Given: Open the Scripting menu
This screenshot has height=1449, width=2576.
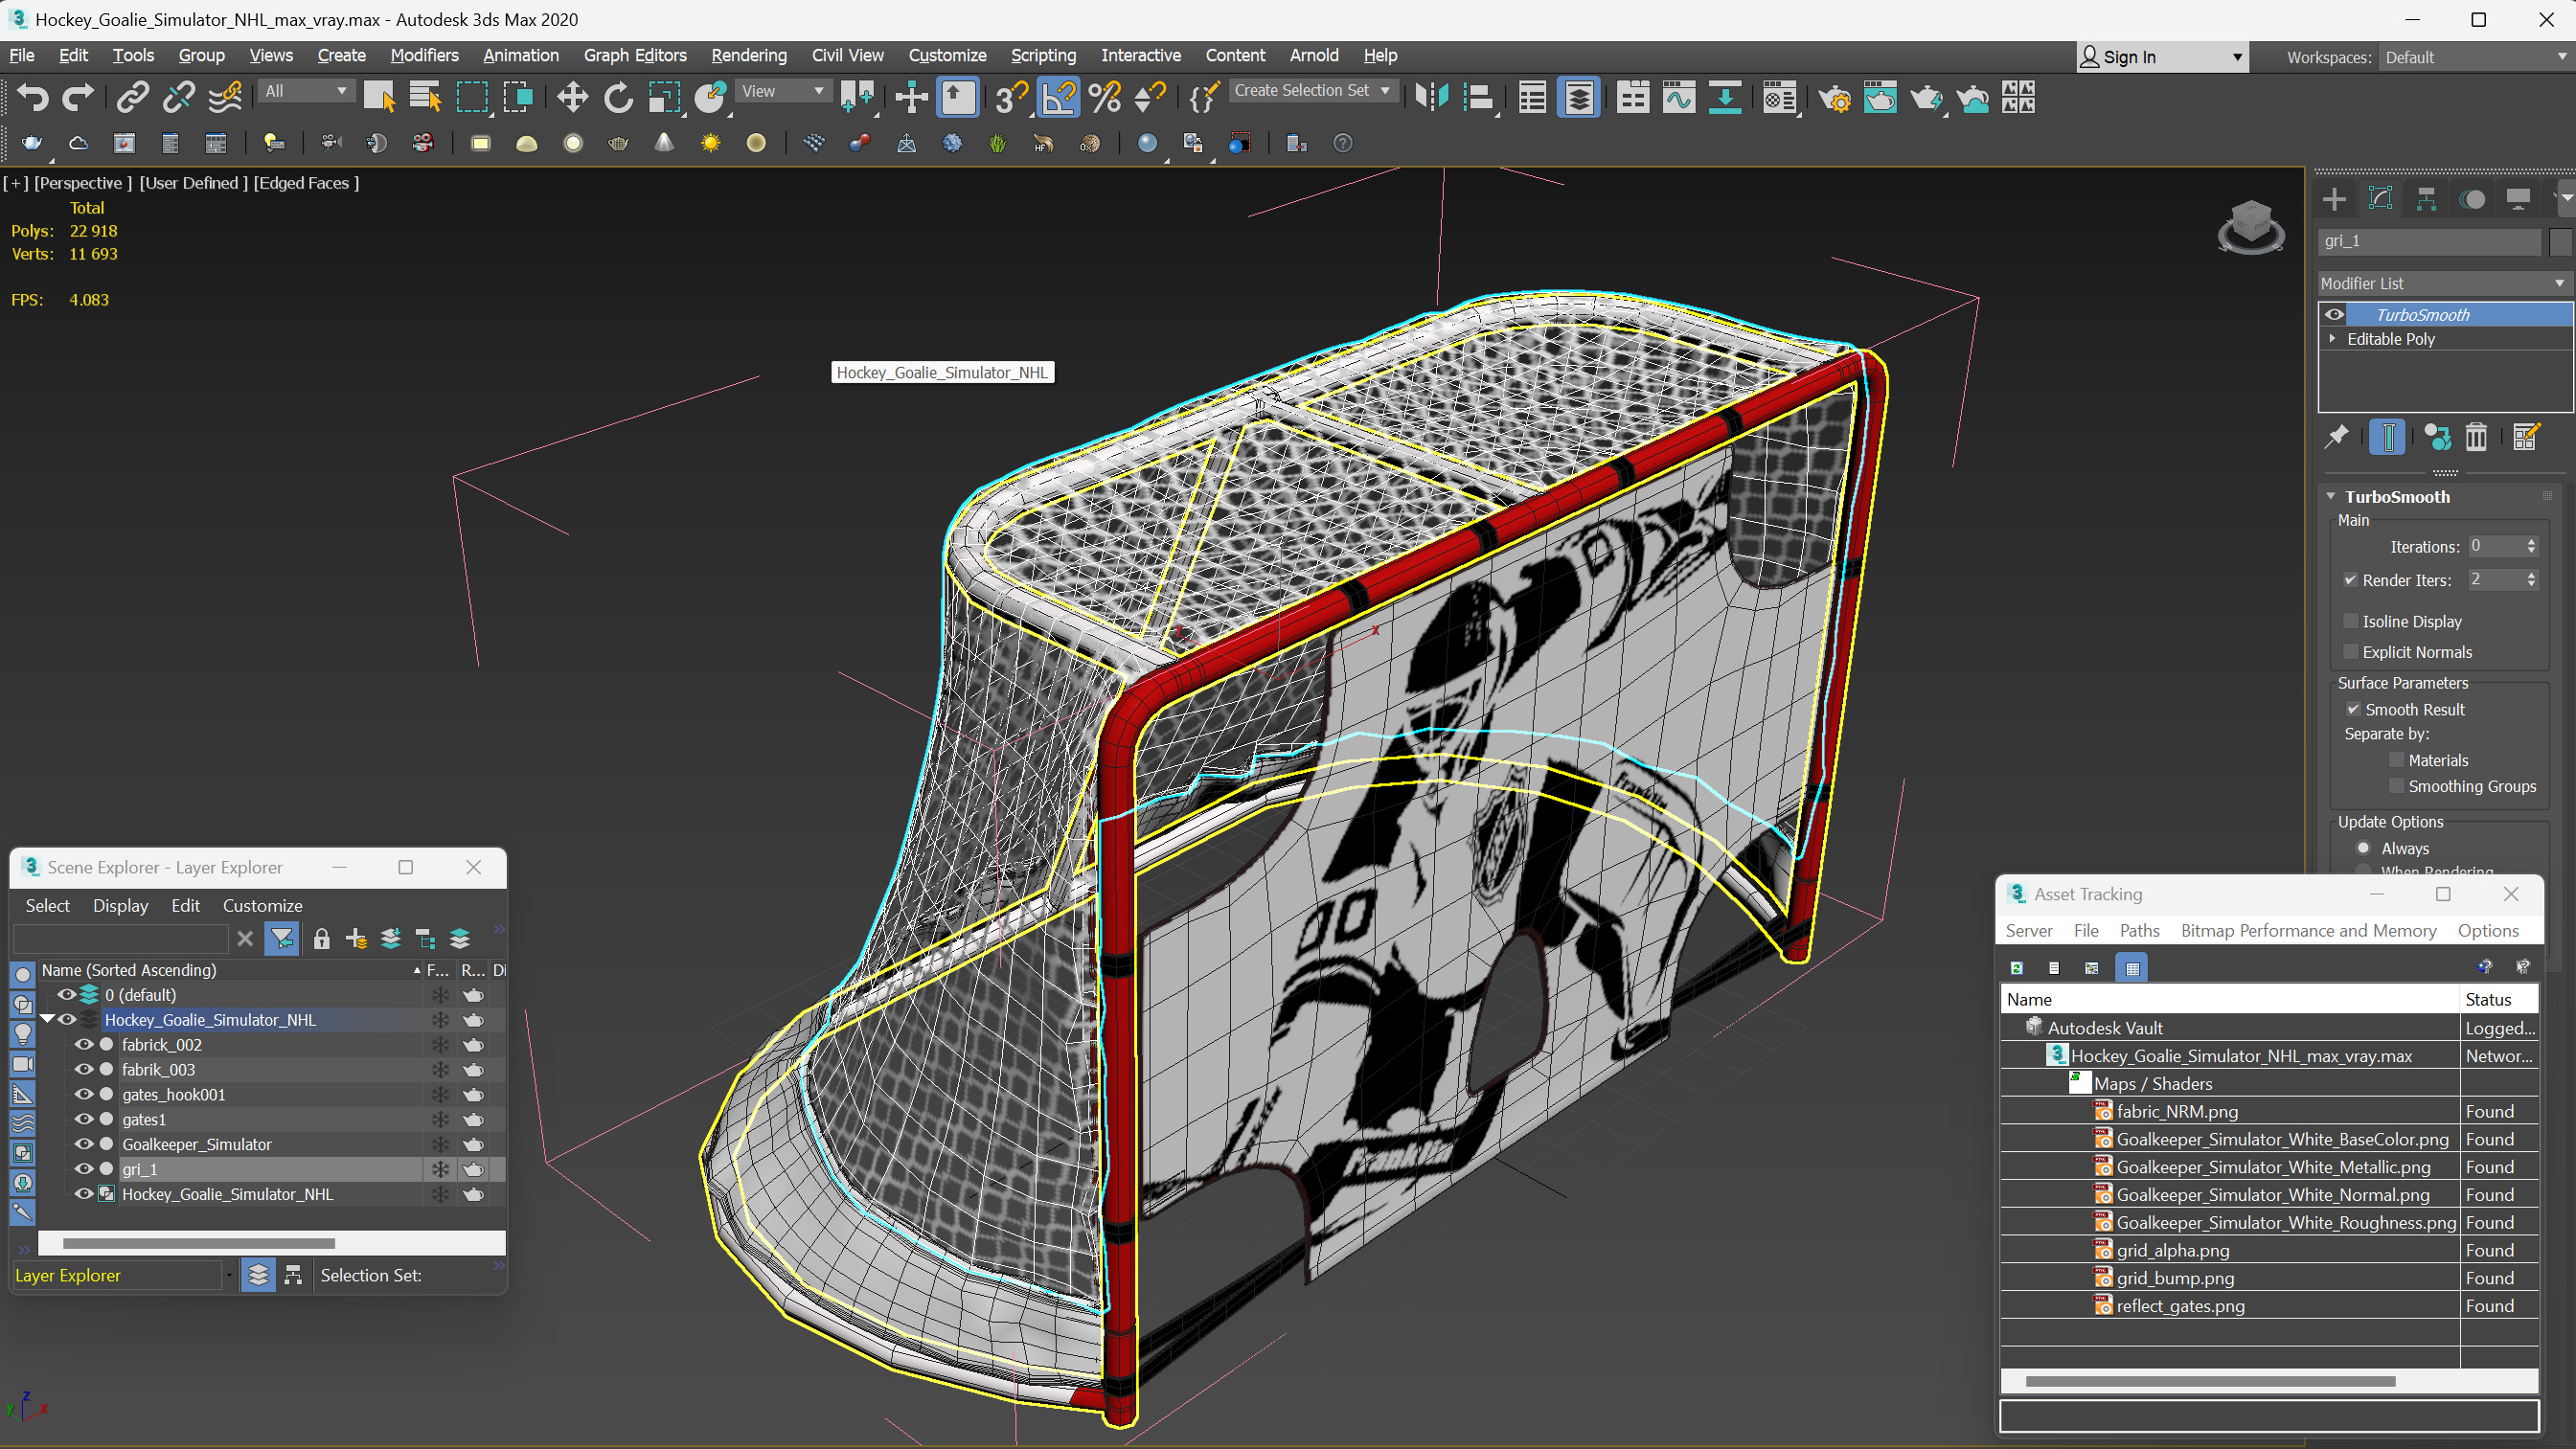Looking at the screenshot, I should click(1043, 55).
